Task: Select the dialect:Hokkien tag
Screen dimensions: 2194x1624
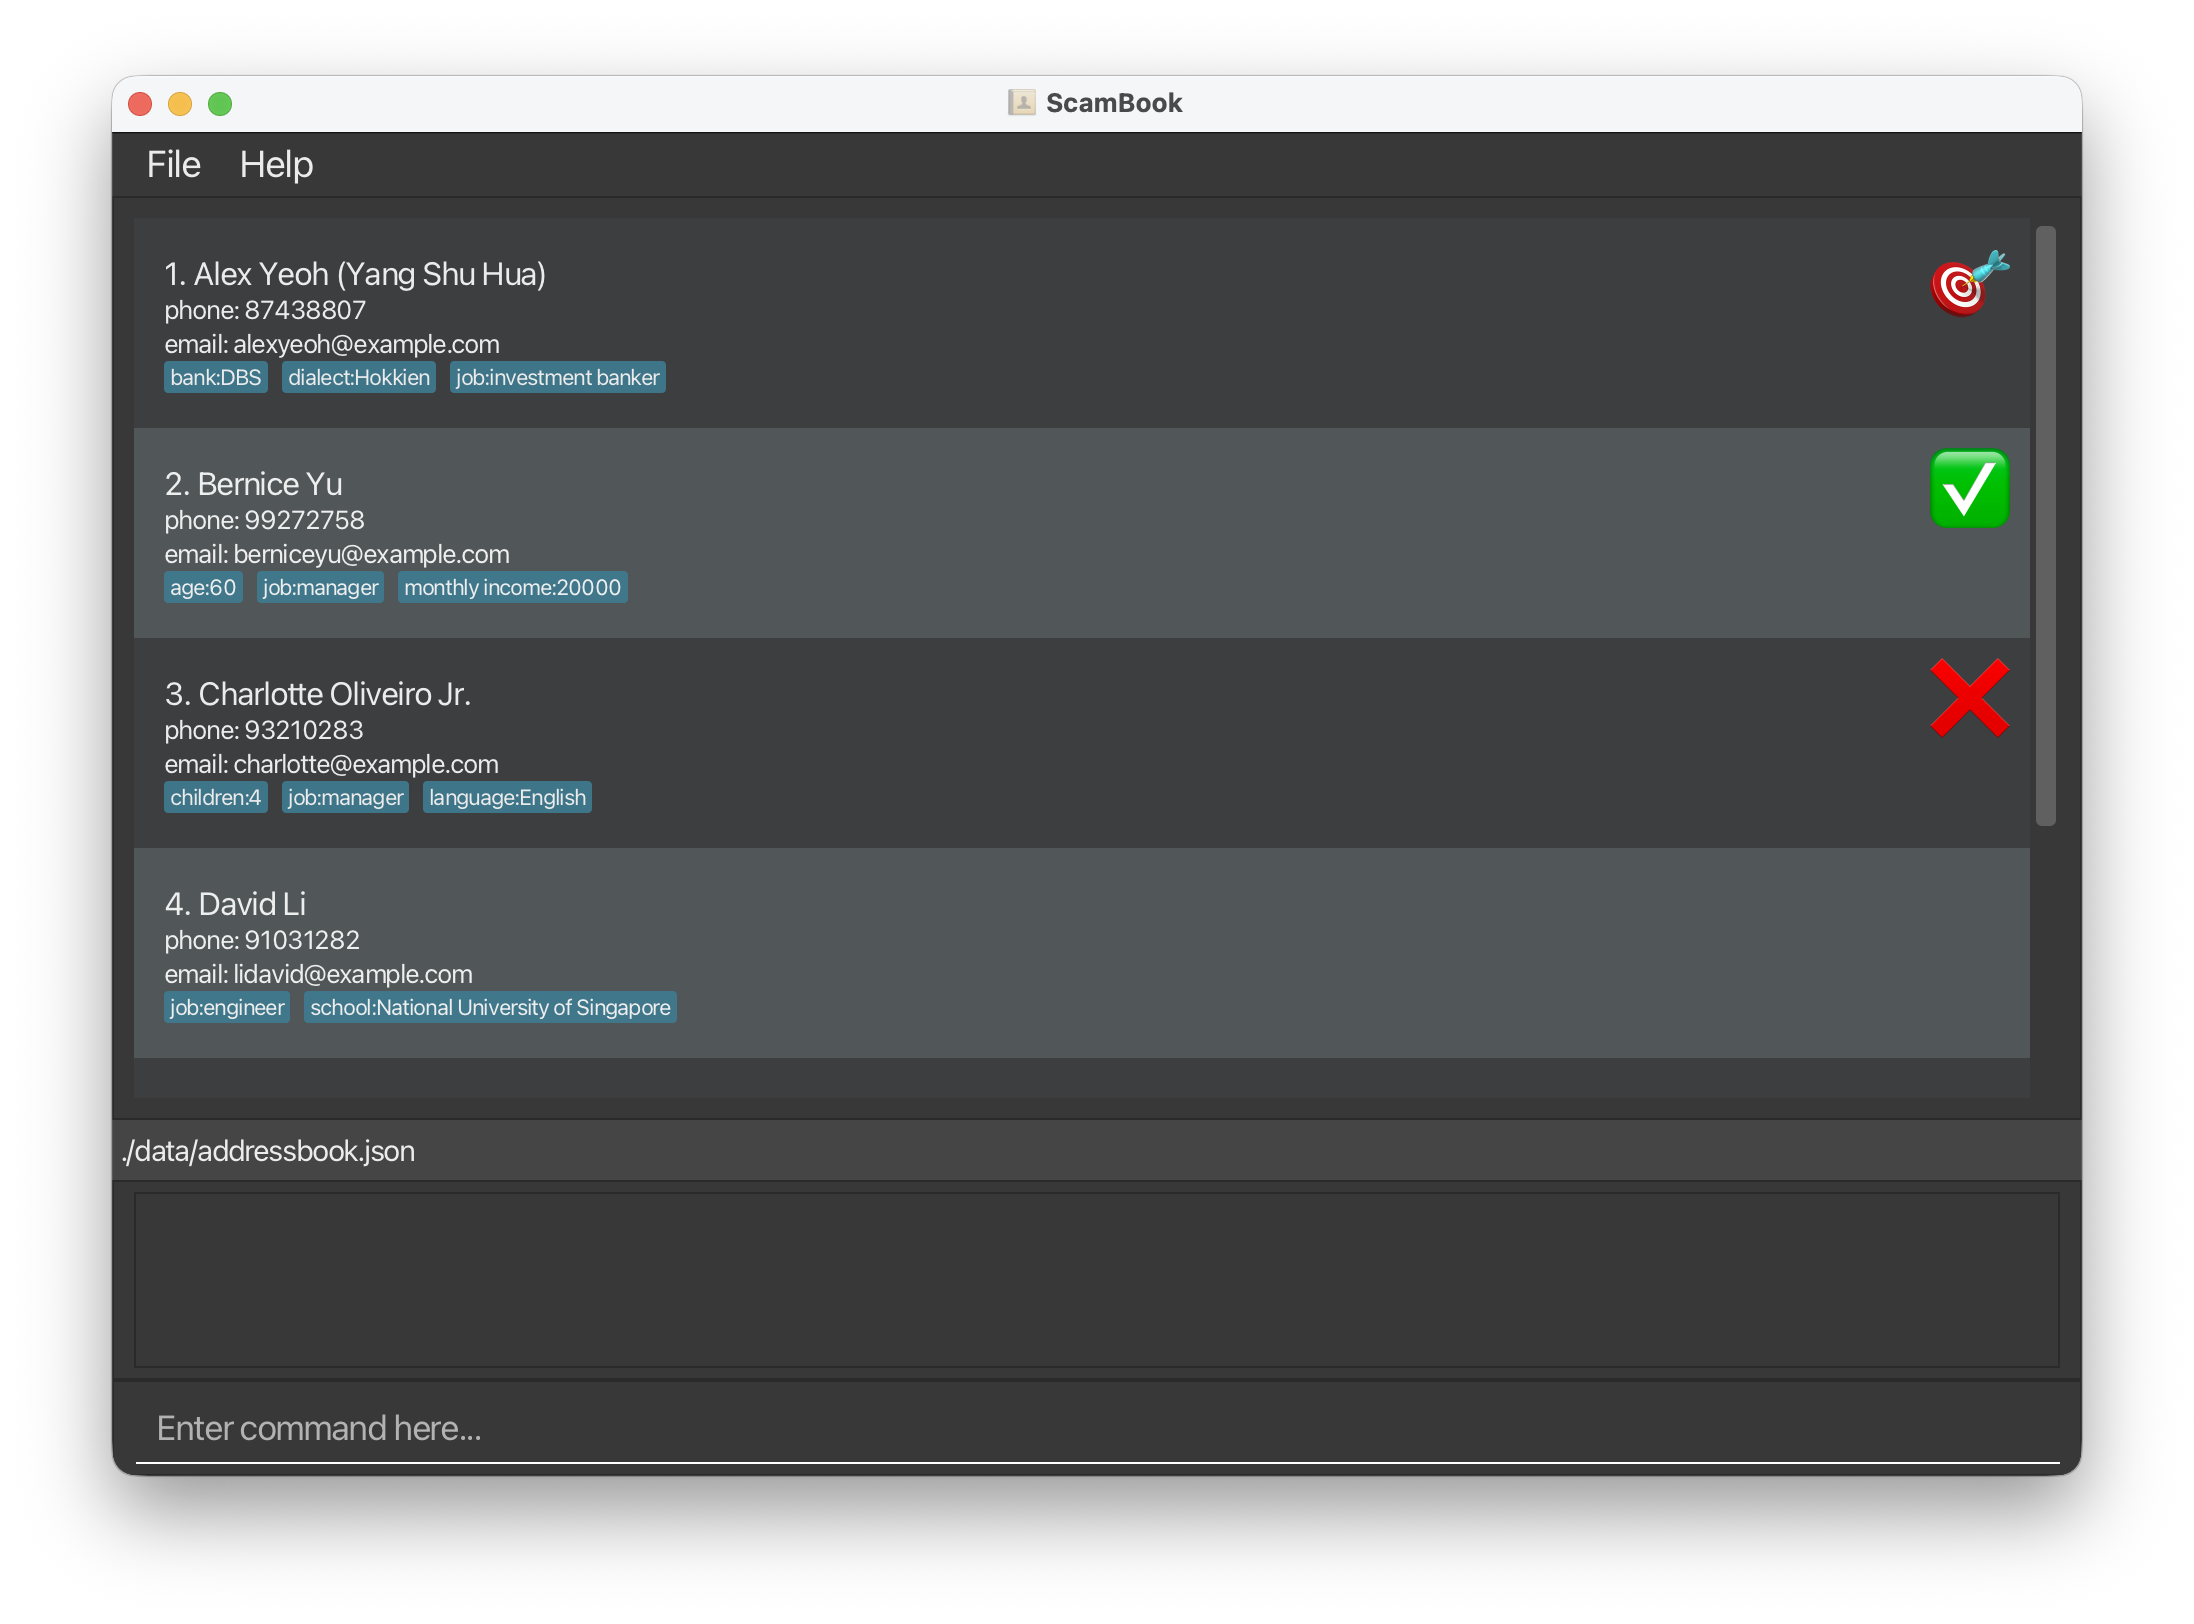Action: 358,378
